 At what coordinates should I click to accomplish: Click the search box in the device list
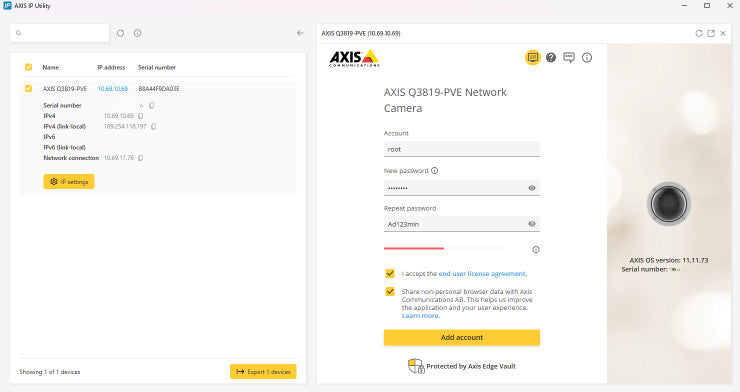click(59, 33)
